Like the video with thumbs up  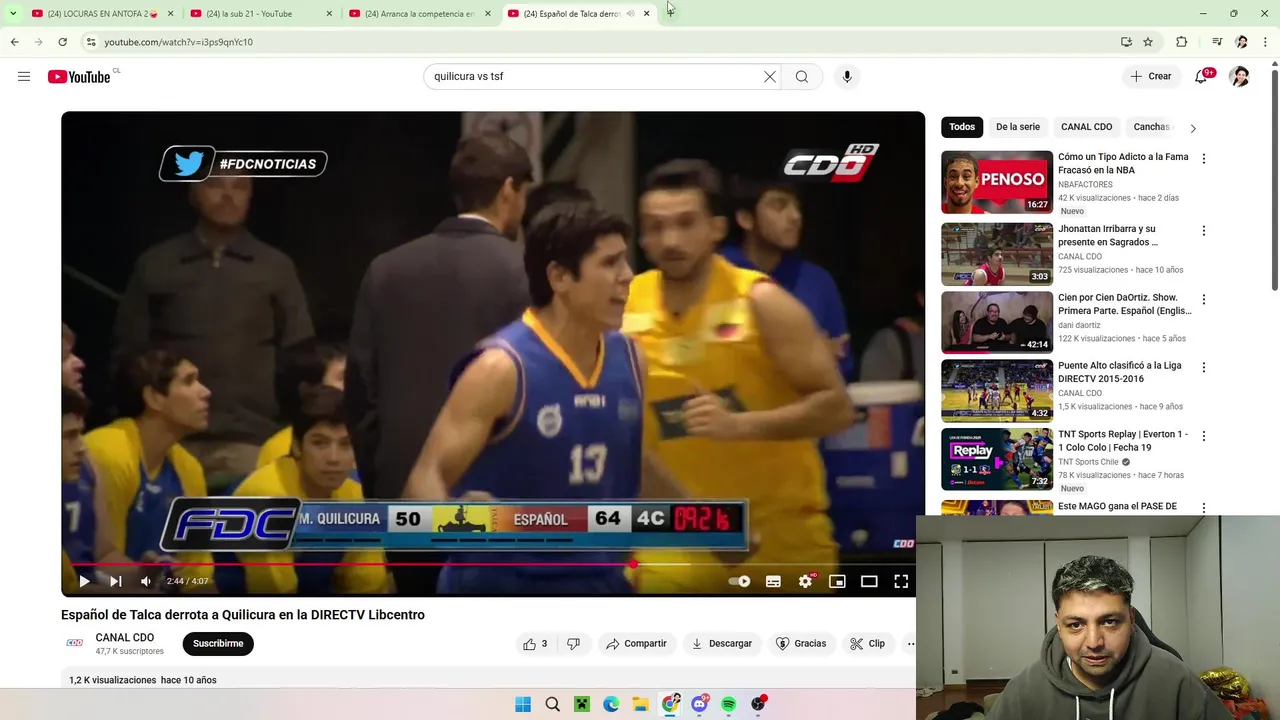(x=535, y=643)
